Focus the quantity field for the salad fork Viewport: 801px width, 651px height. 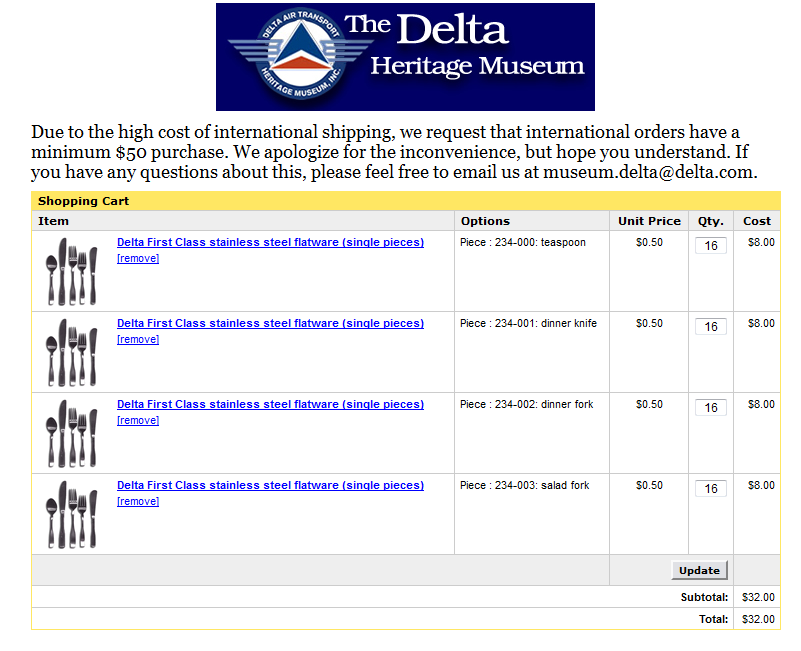coord(711,489)
